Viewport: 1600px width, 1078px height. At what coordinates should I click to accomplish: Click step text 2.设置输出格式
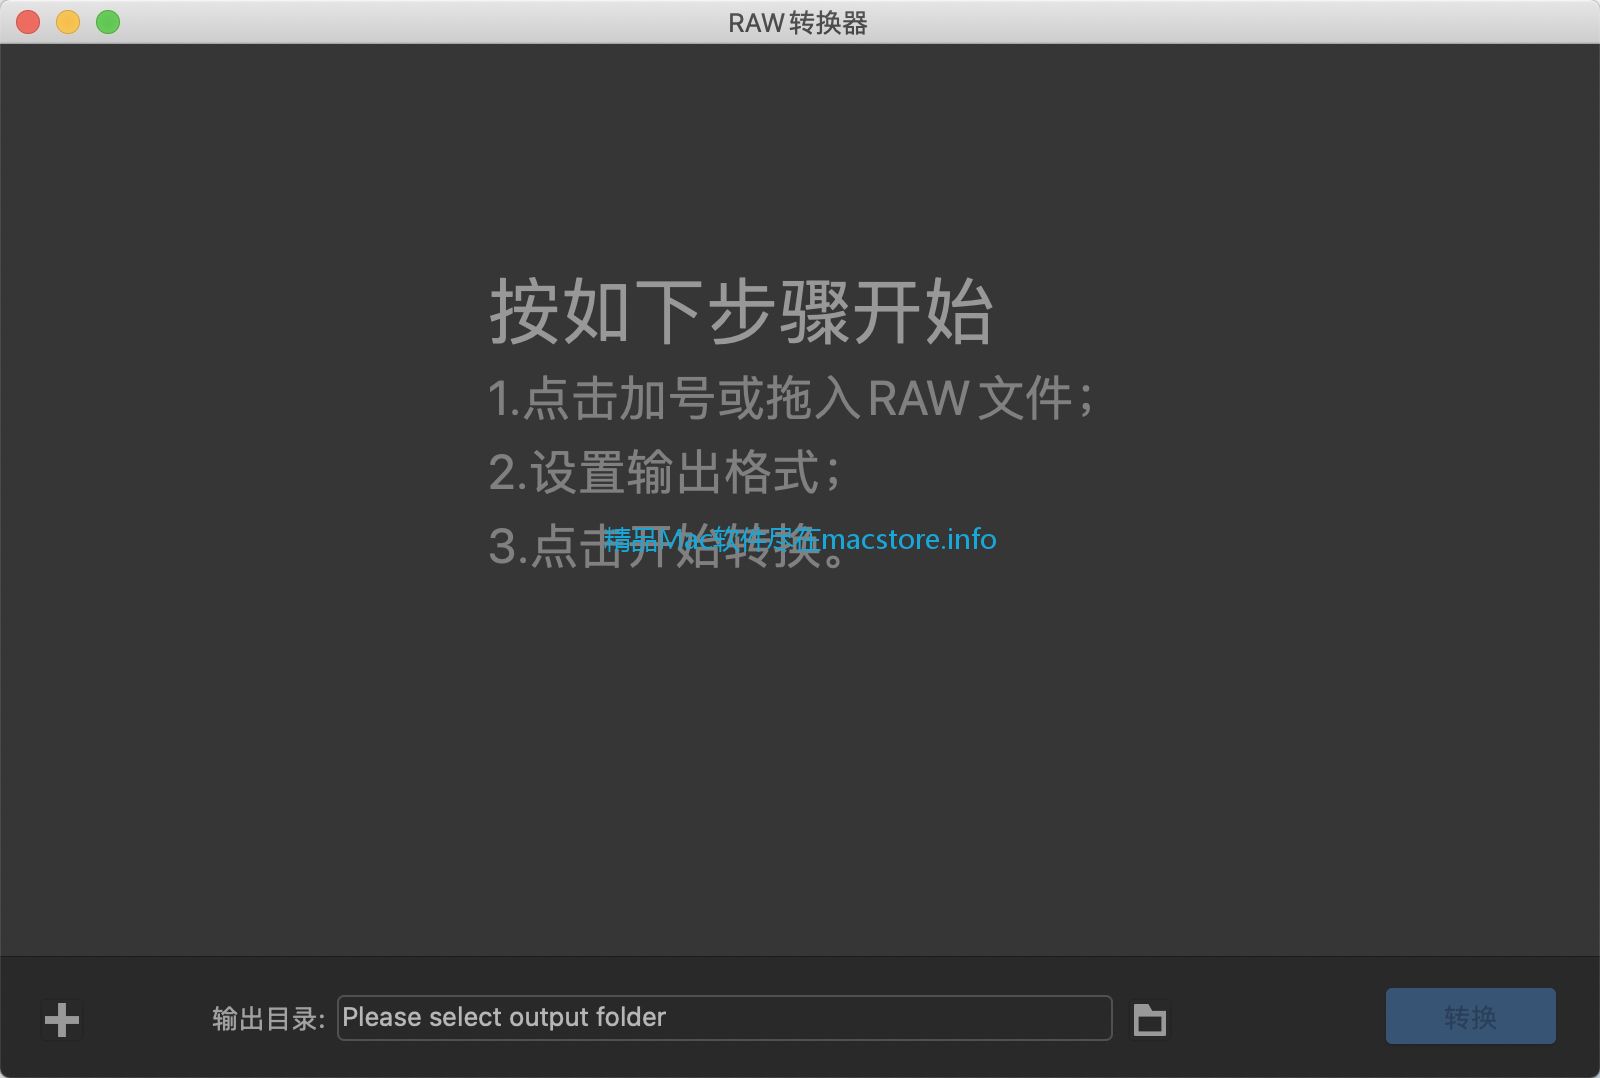[665, 472]
